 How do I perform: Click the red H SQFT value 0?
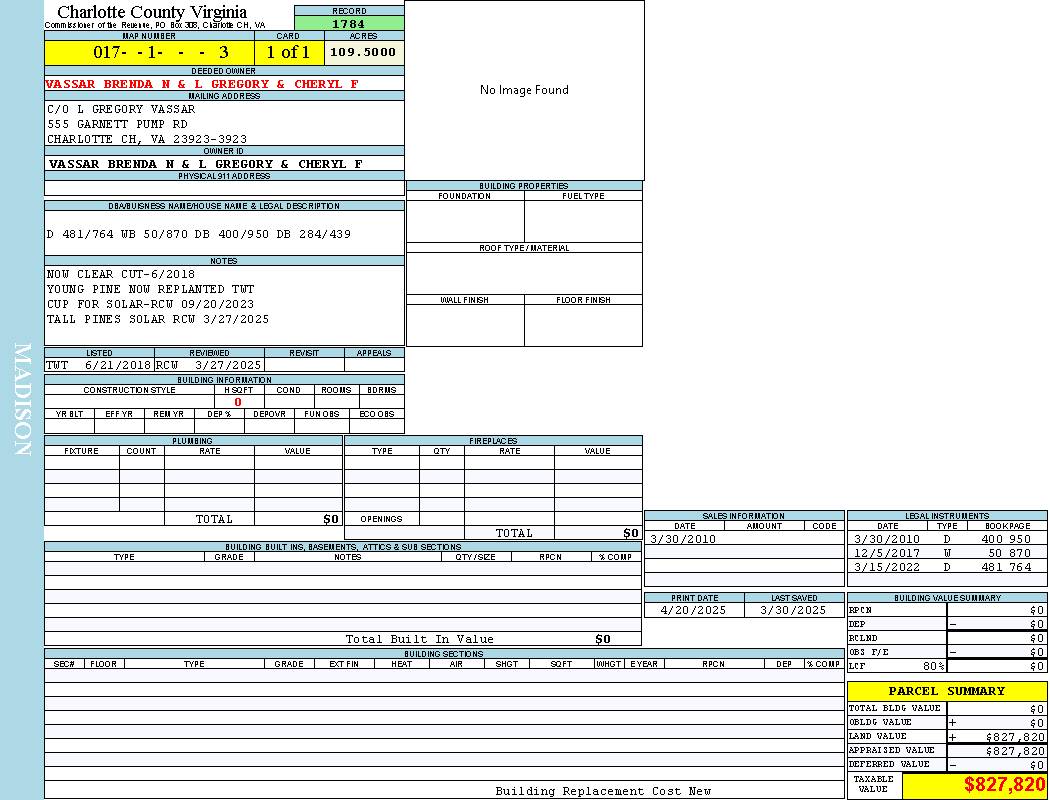(x=238, y=402)
